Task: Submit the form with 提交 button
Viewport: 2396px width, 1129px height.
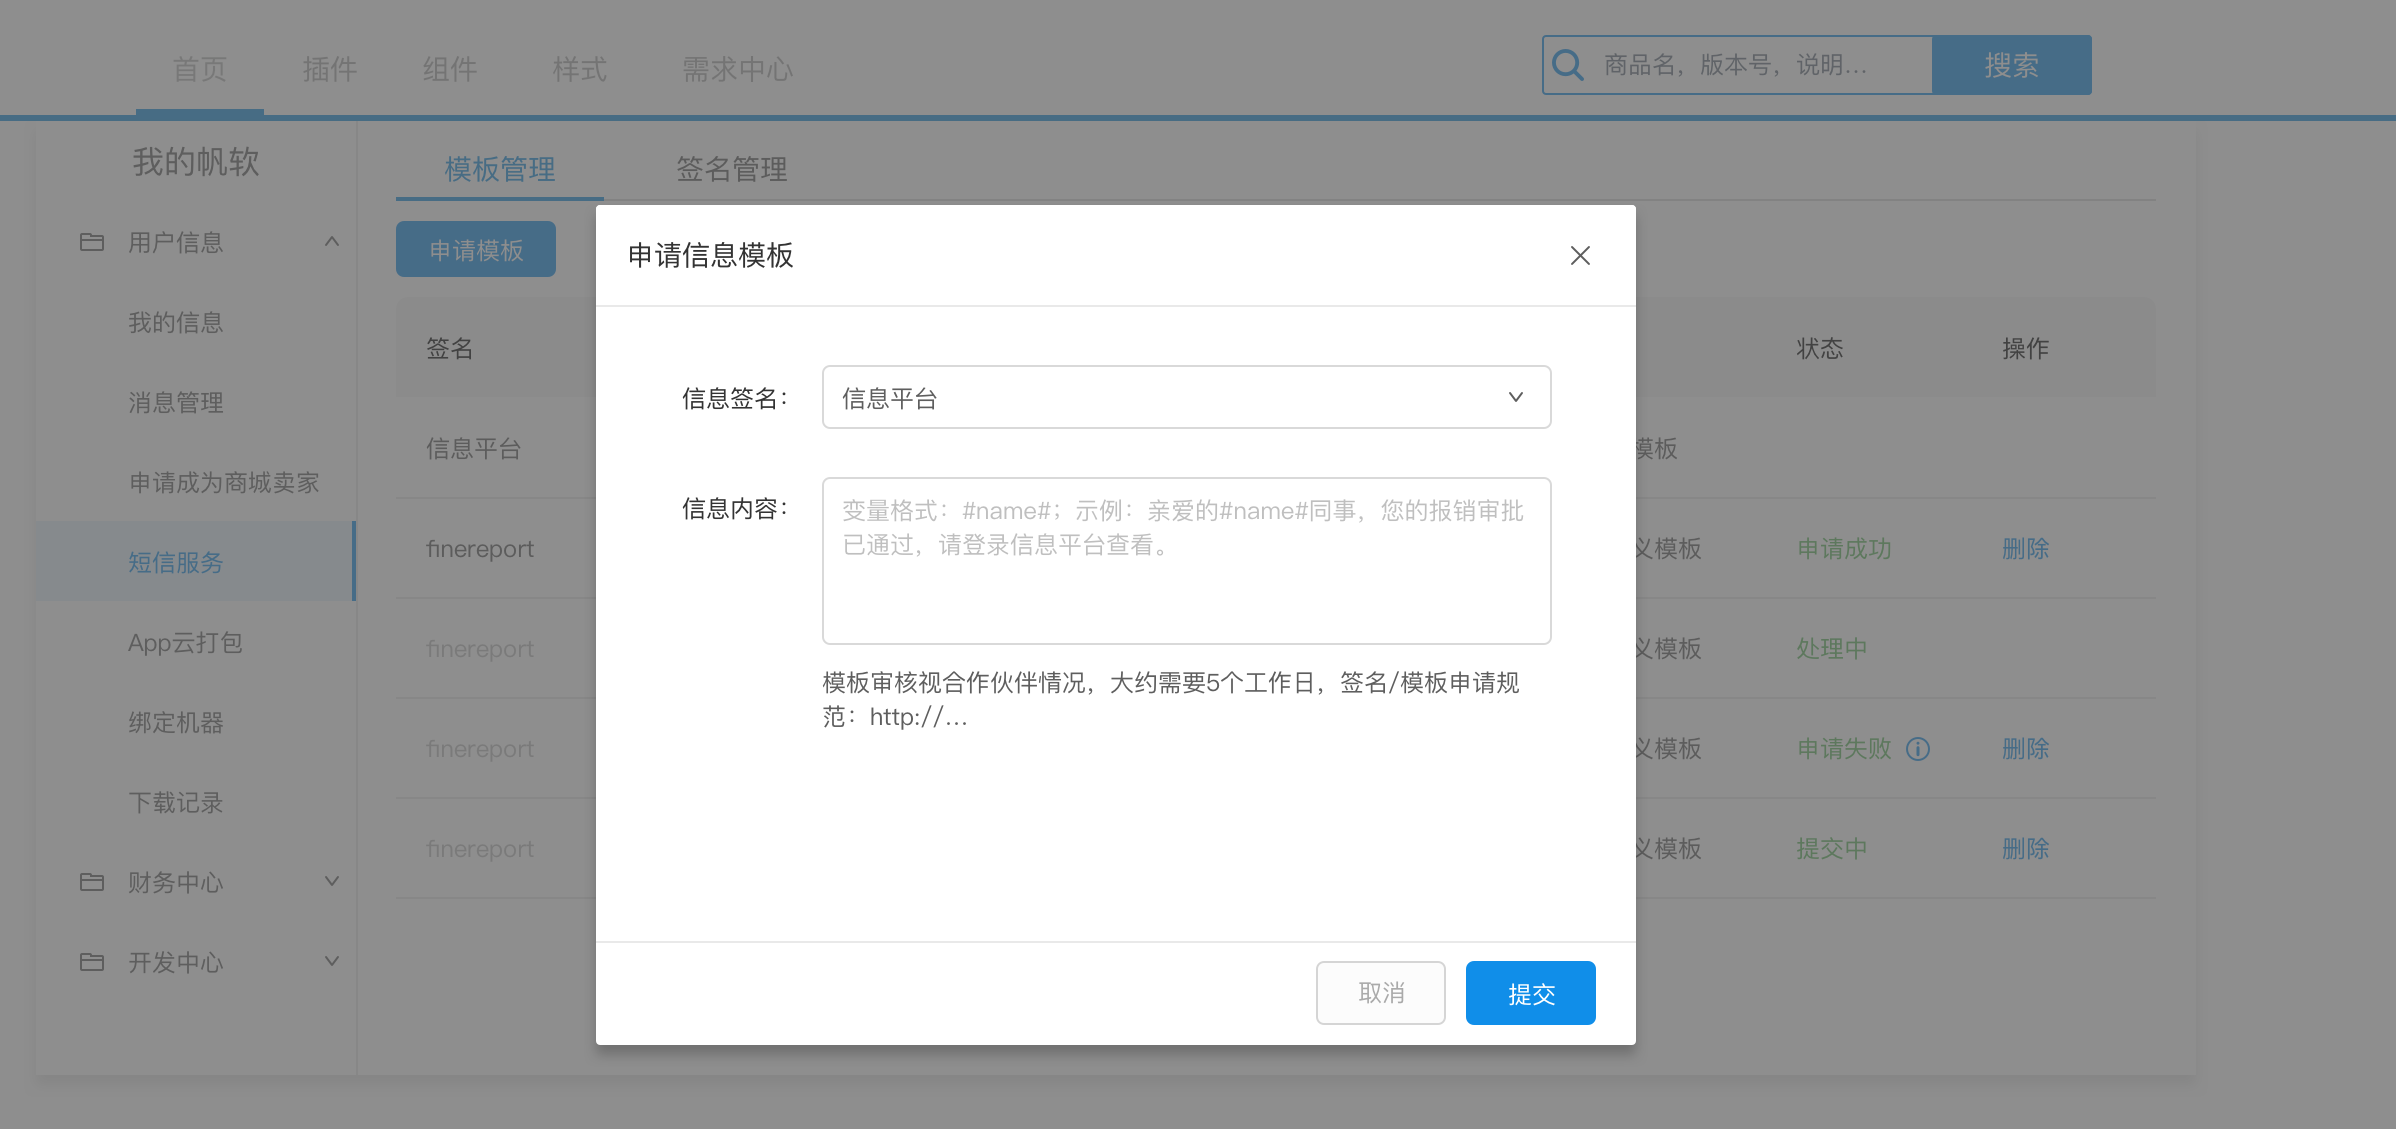Action: tap(1530, 993)
